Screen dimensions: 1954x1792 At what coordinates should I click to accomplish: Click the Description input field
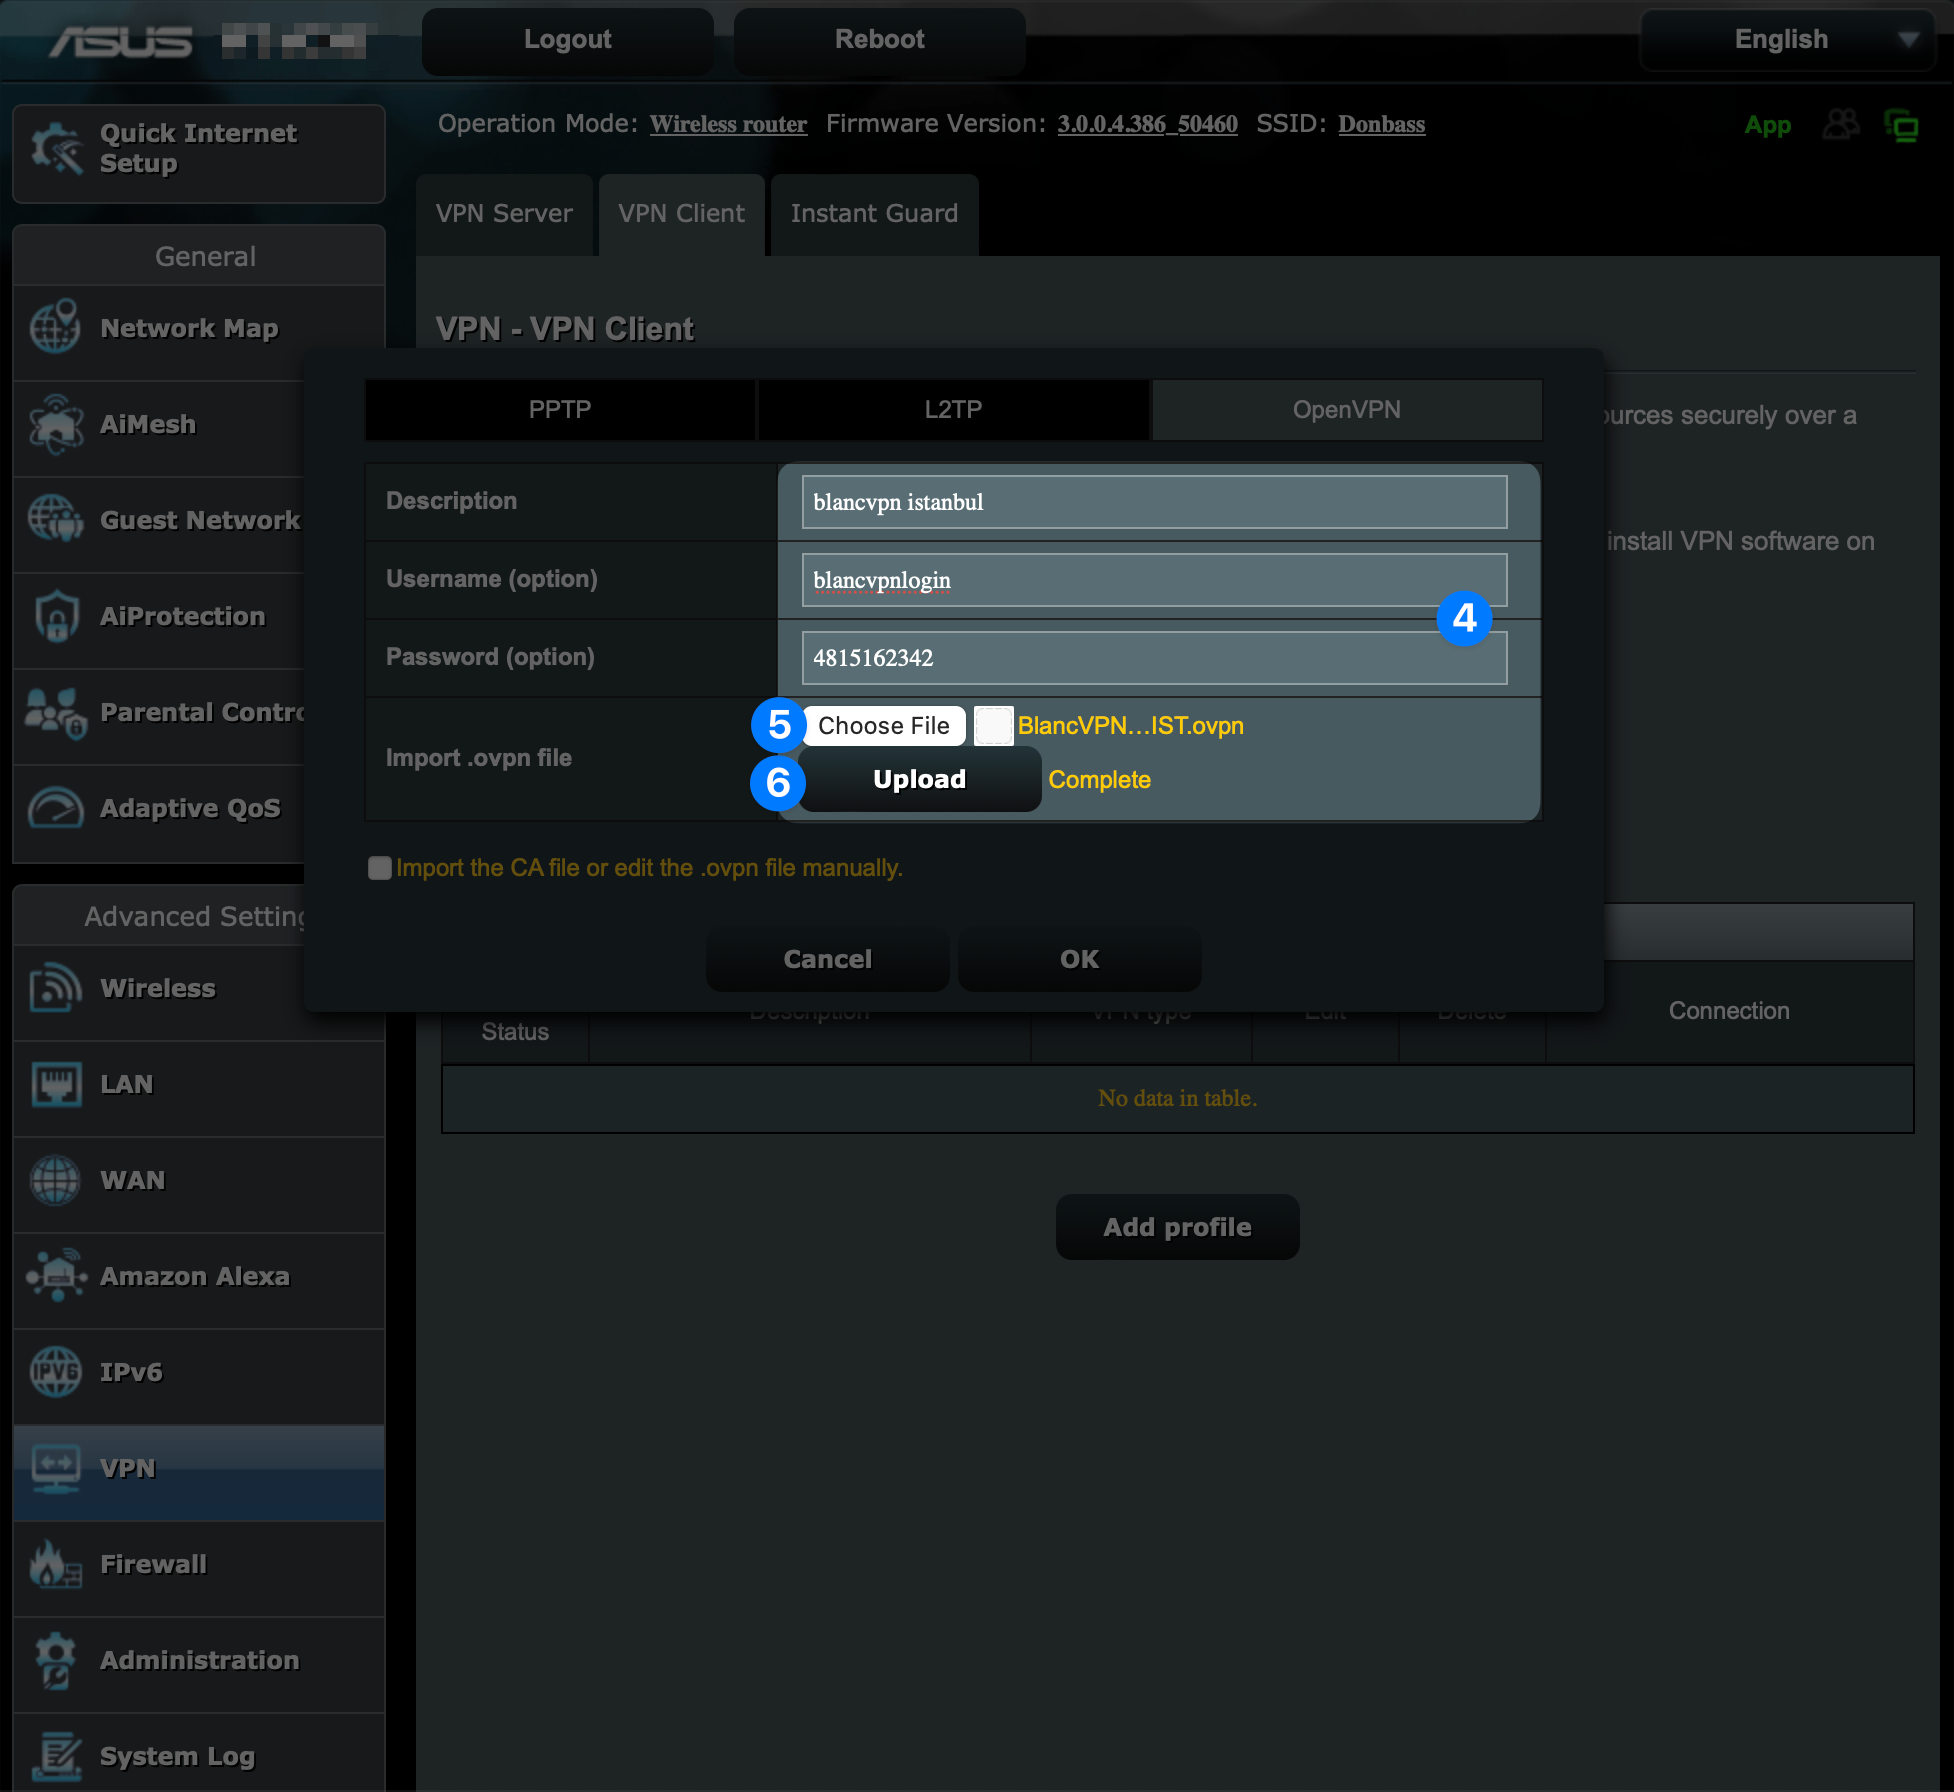tap(1153, 502)
